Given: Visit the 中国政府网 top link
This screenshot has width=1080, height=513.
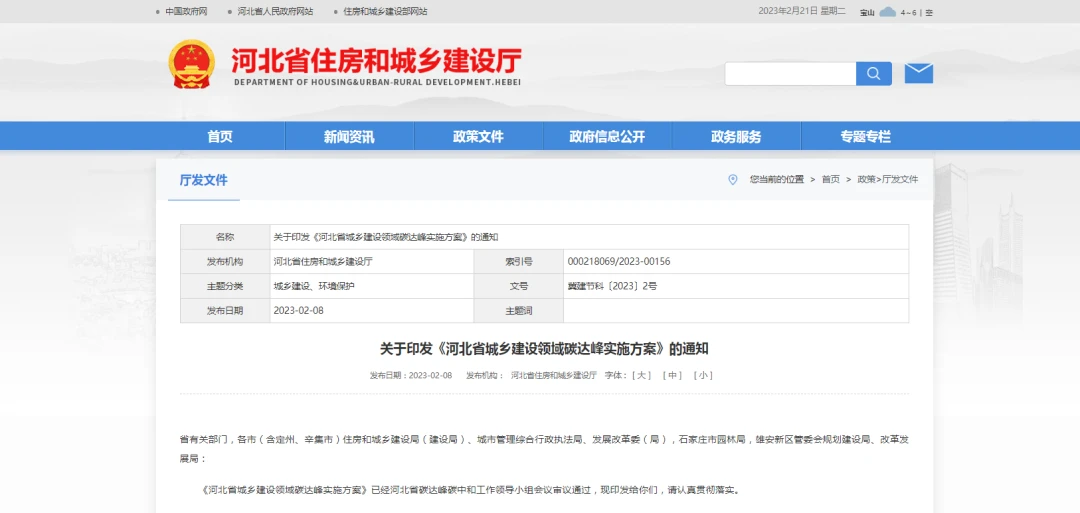Looking at the screenshot, I should coord(186,12).
